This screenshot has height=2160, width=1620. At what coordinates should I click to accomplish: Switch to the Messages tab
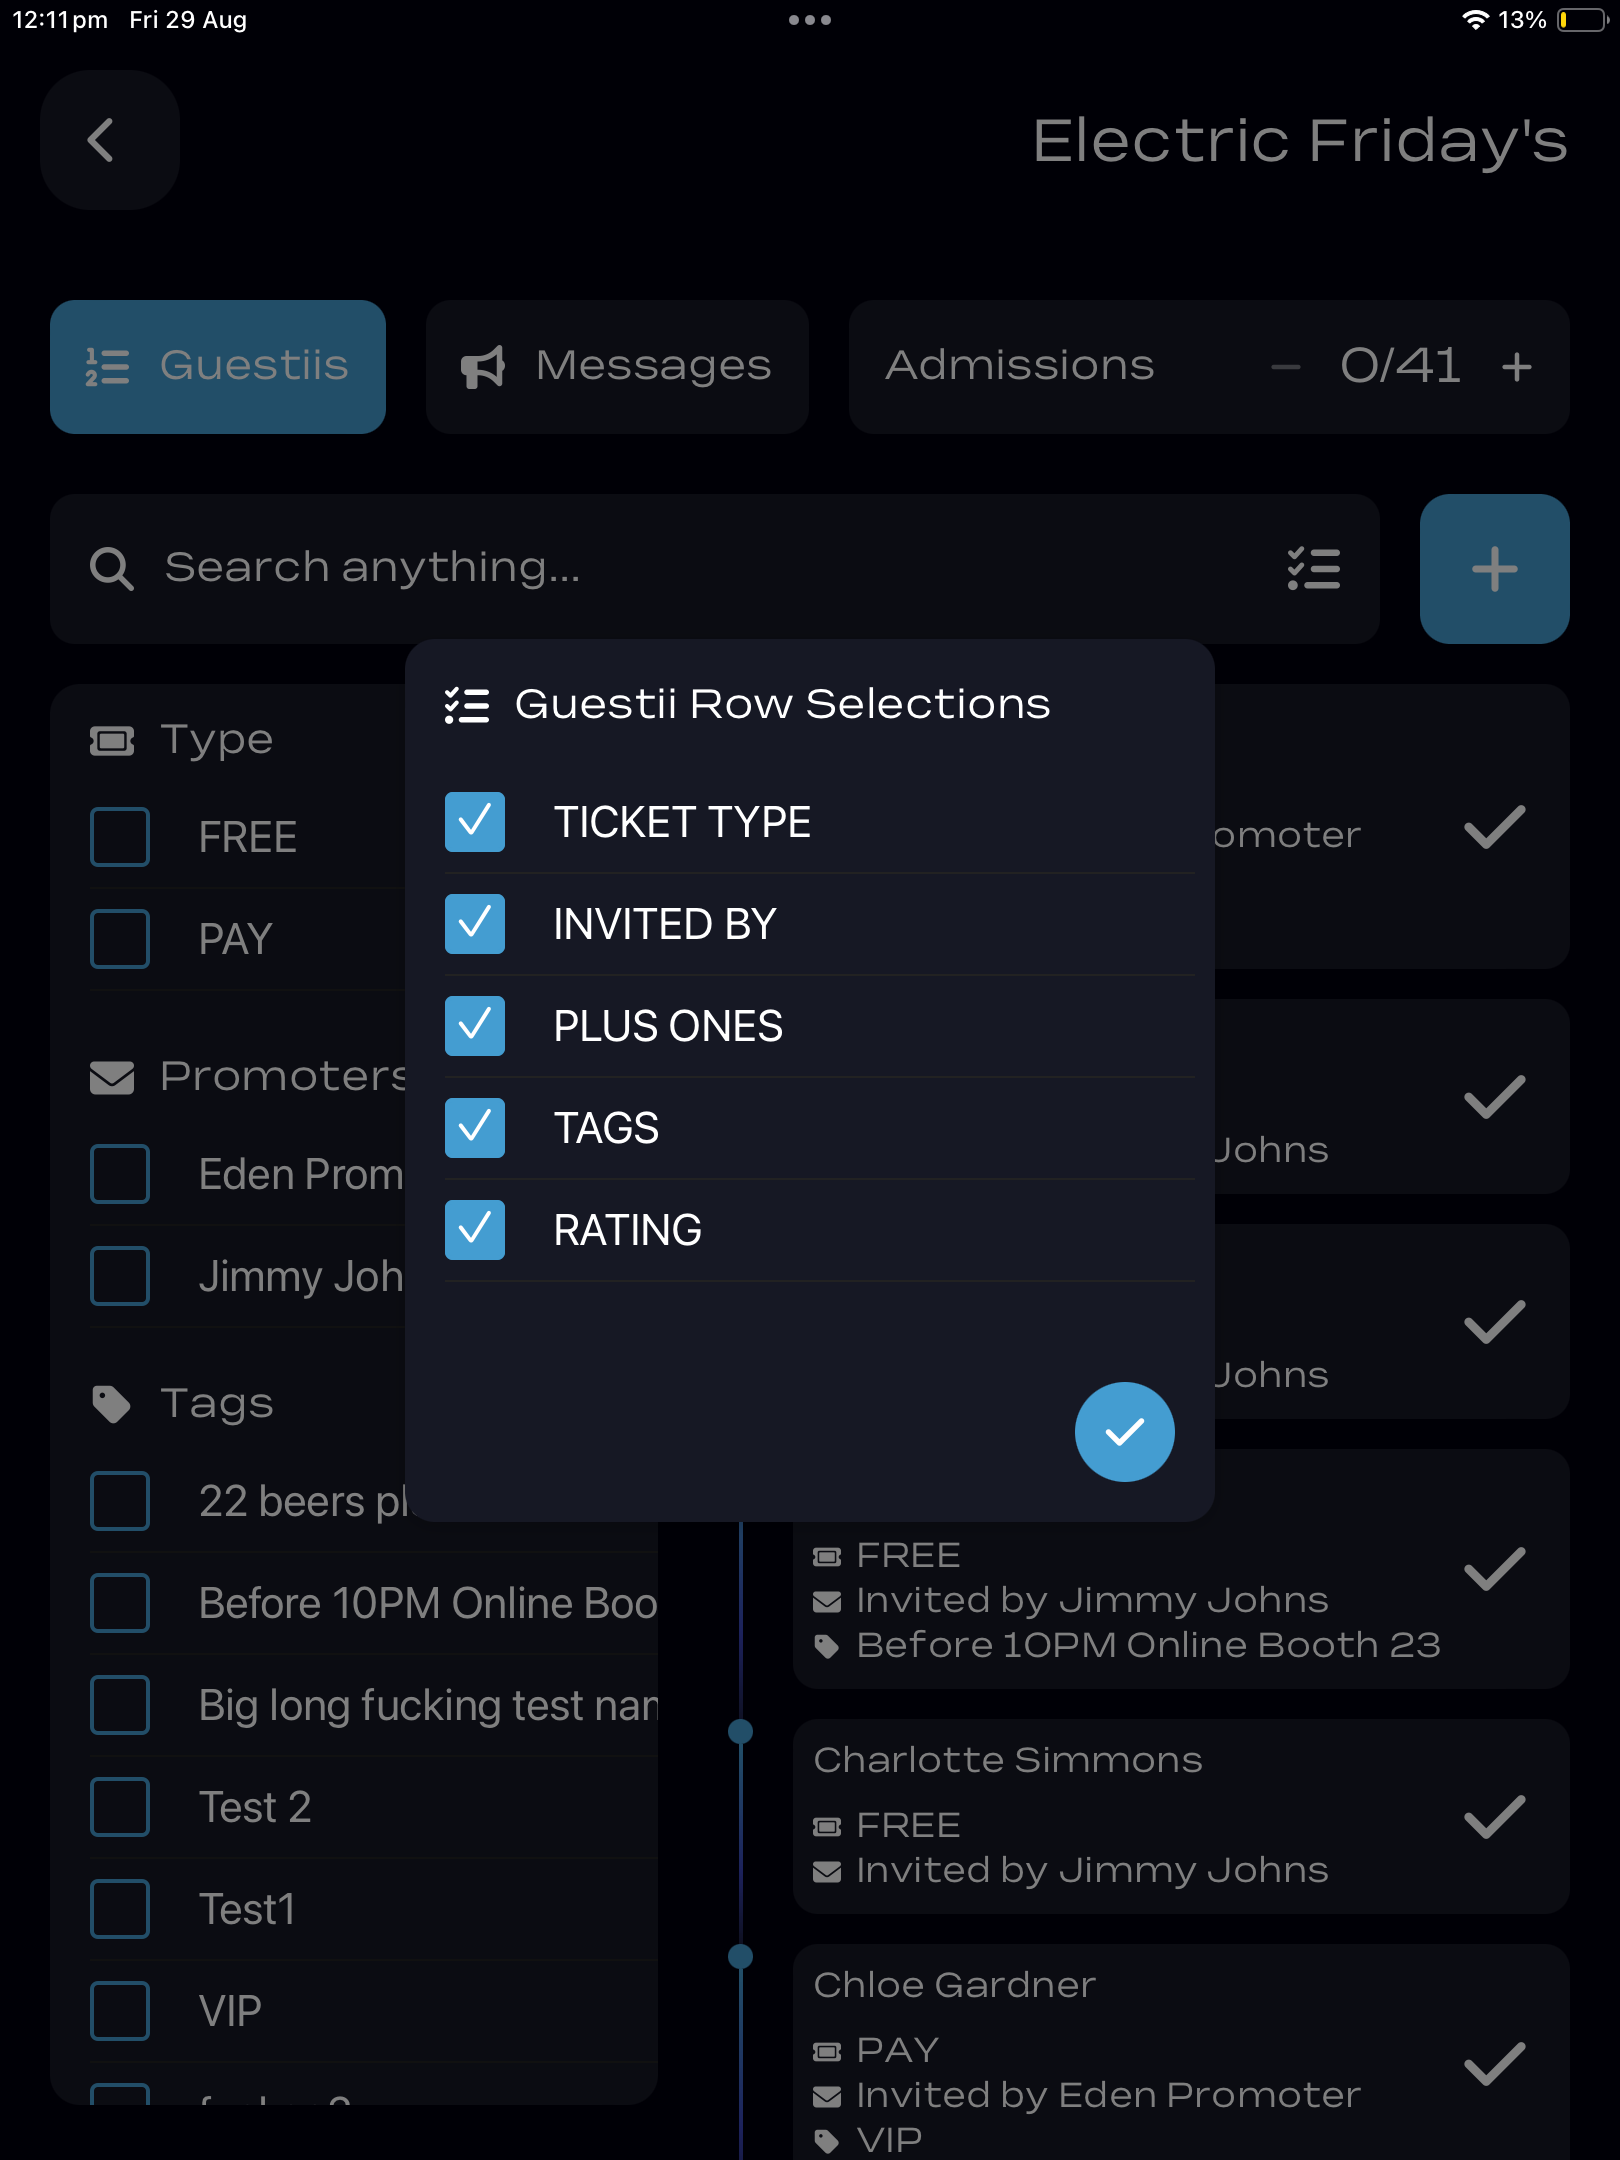point(617,367)
